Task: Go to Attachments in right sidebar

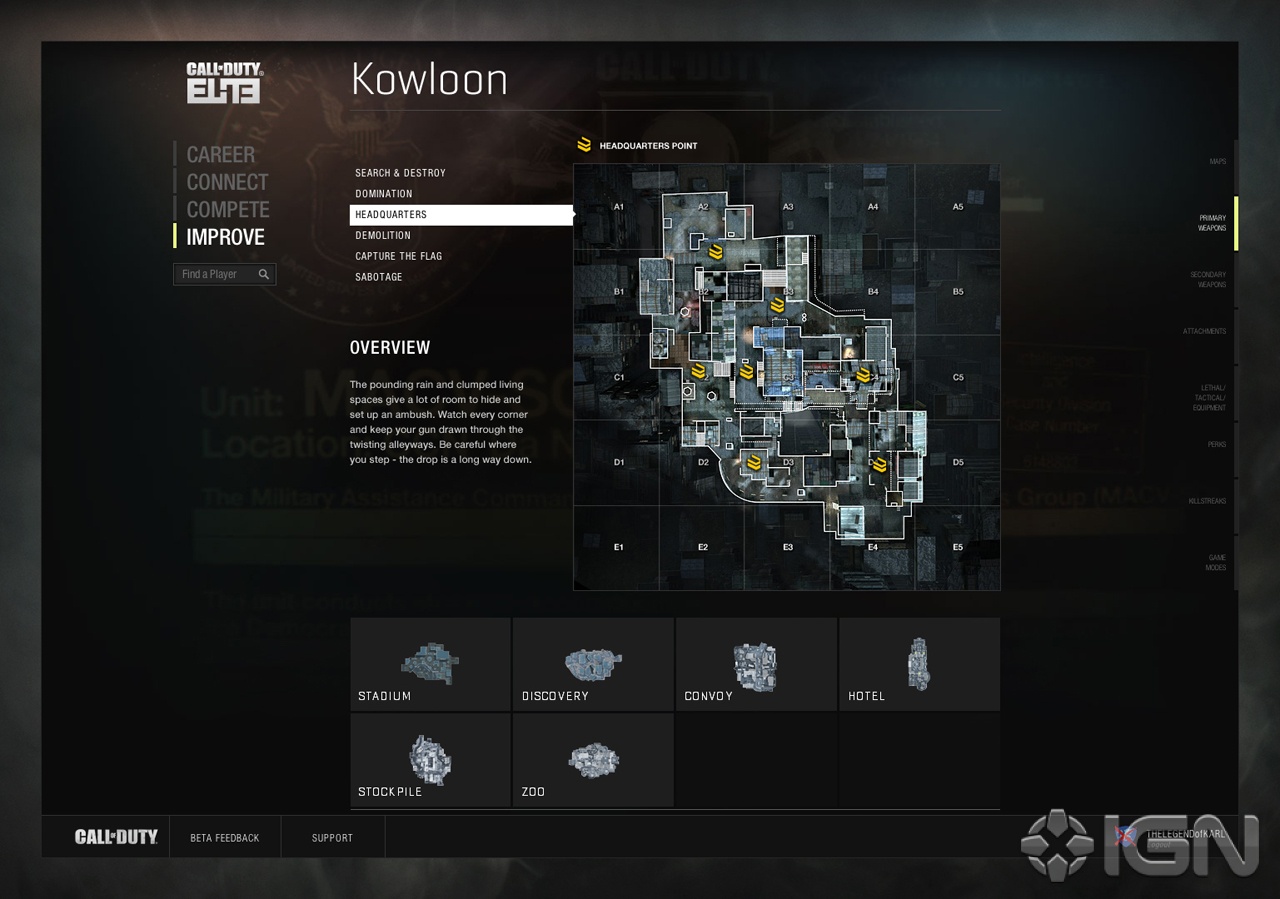Action: (1204, 331)
